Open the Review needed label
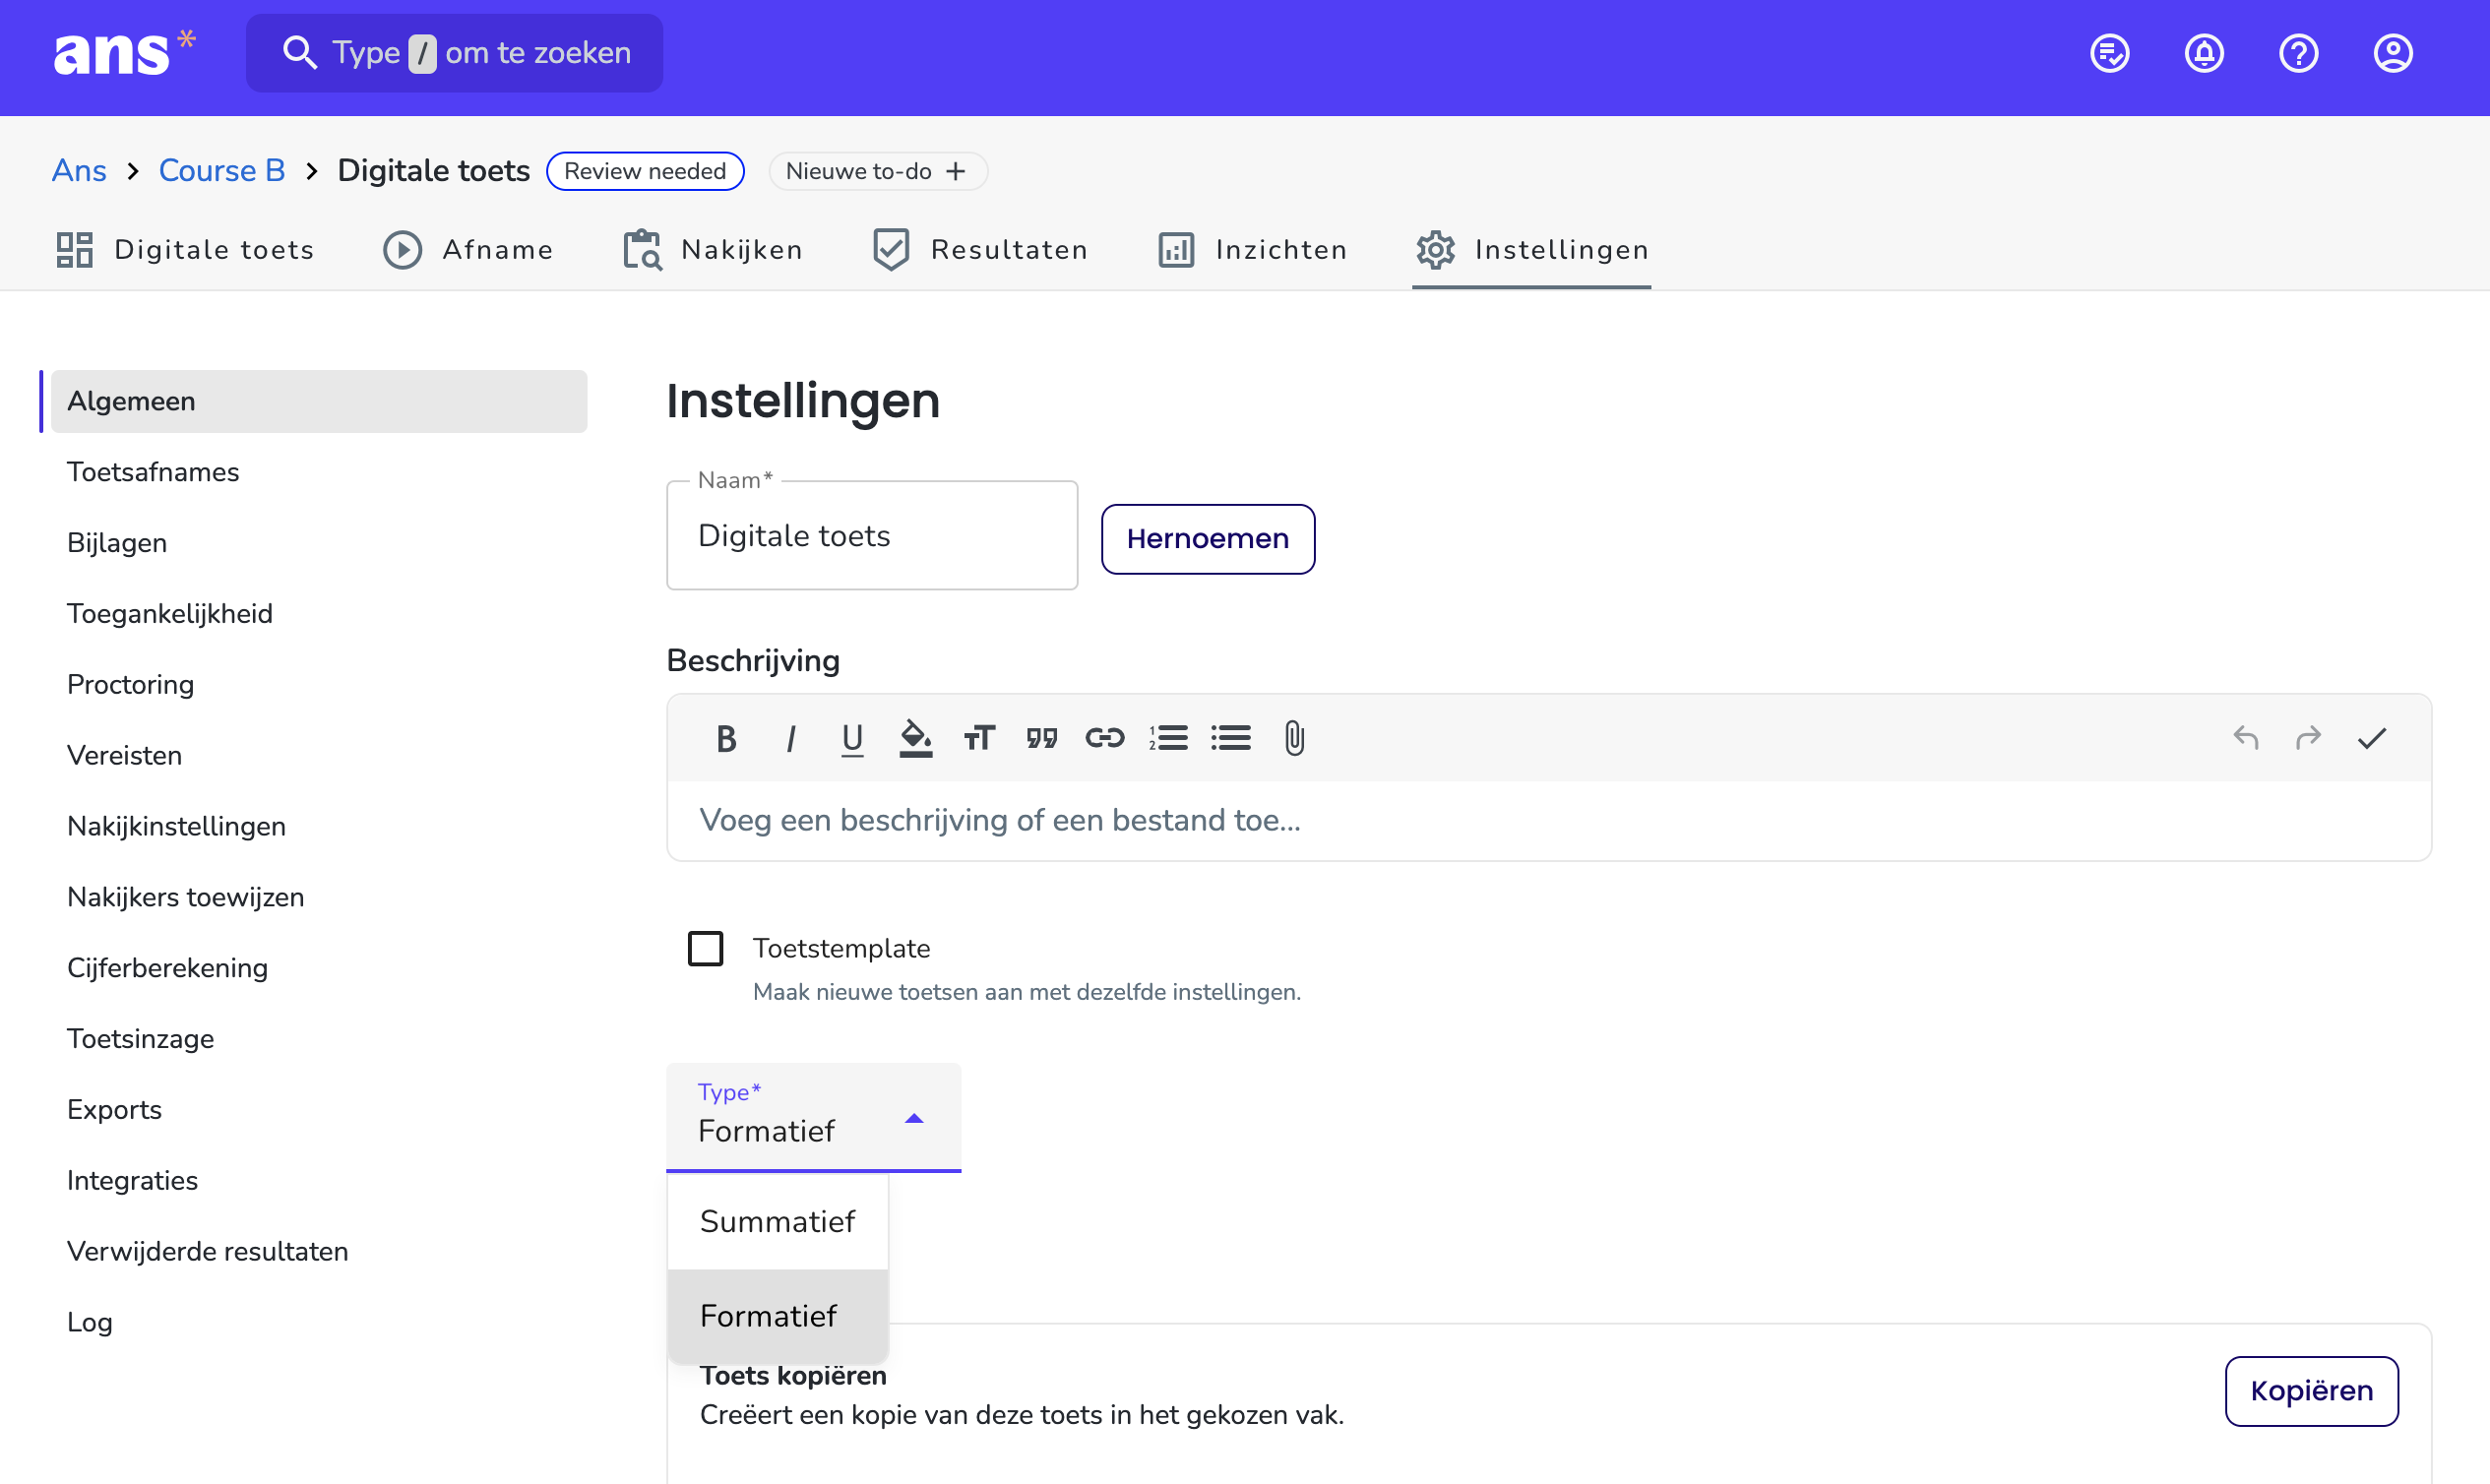Image resolution: width=2490 pixels, height=1484 pixels. (645, 171)
